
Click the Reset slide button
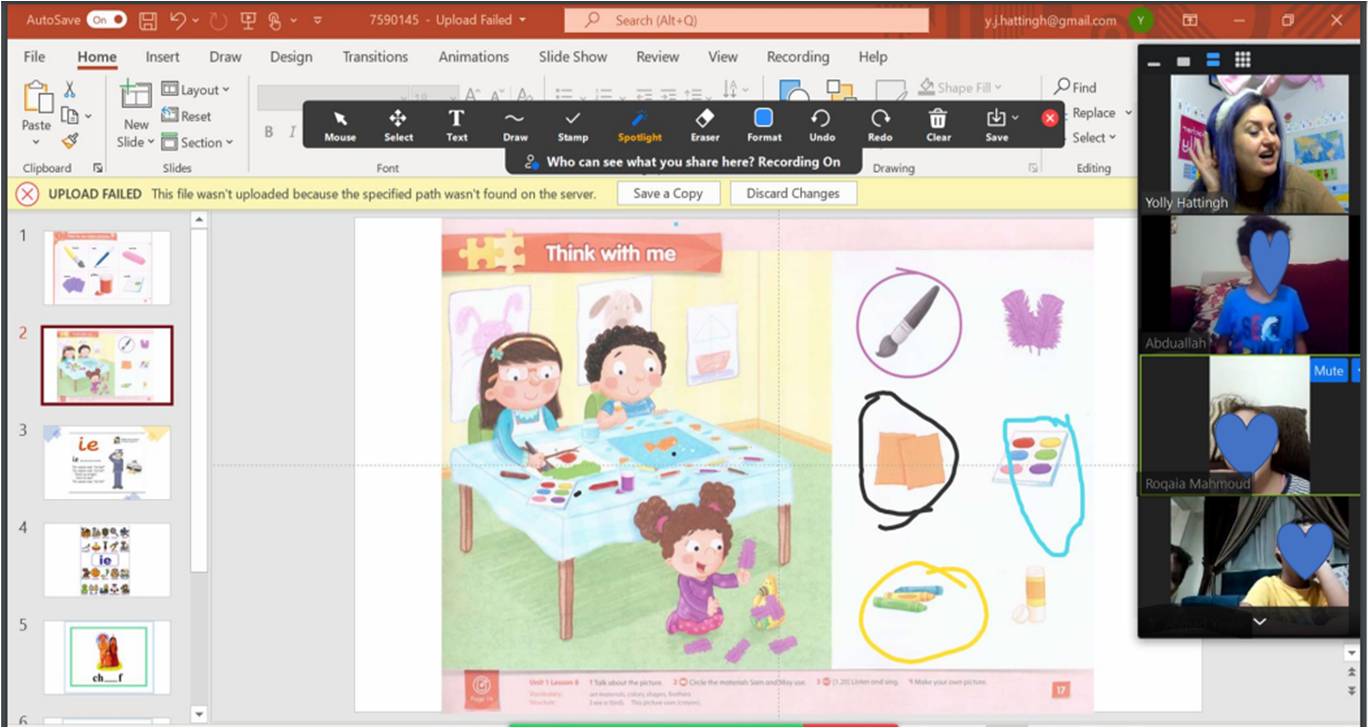186,116
